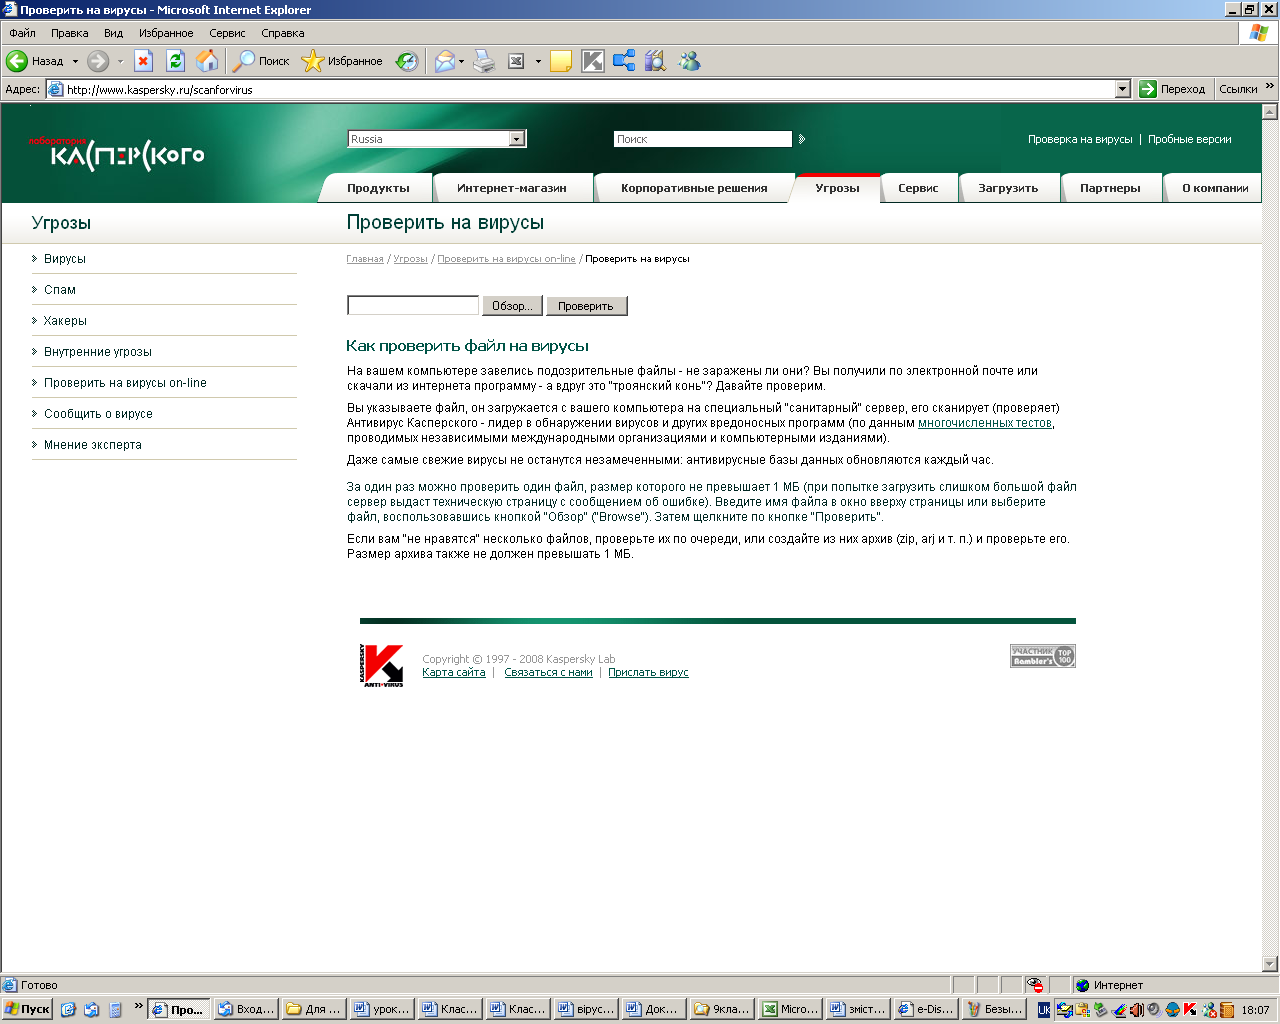Select the Партнеры tab

[1110, 188]
